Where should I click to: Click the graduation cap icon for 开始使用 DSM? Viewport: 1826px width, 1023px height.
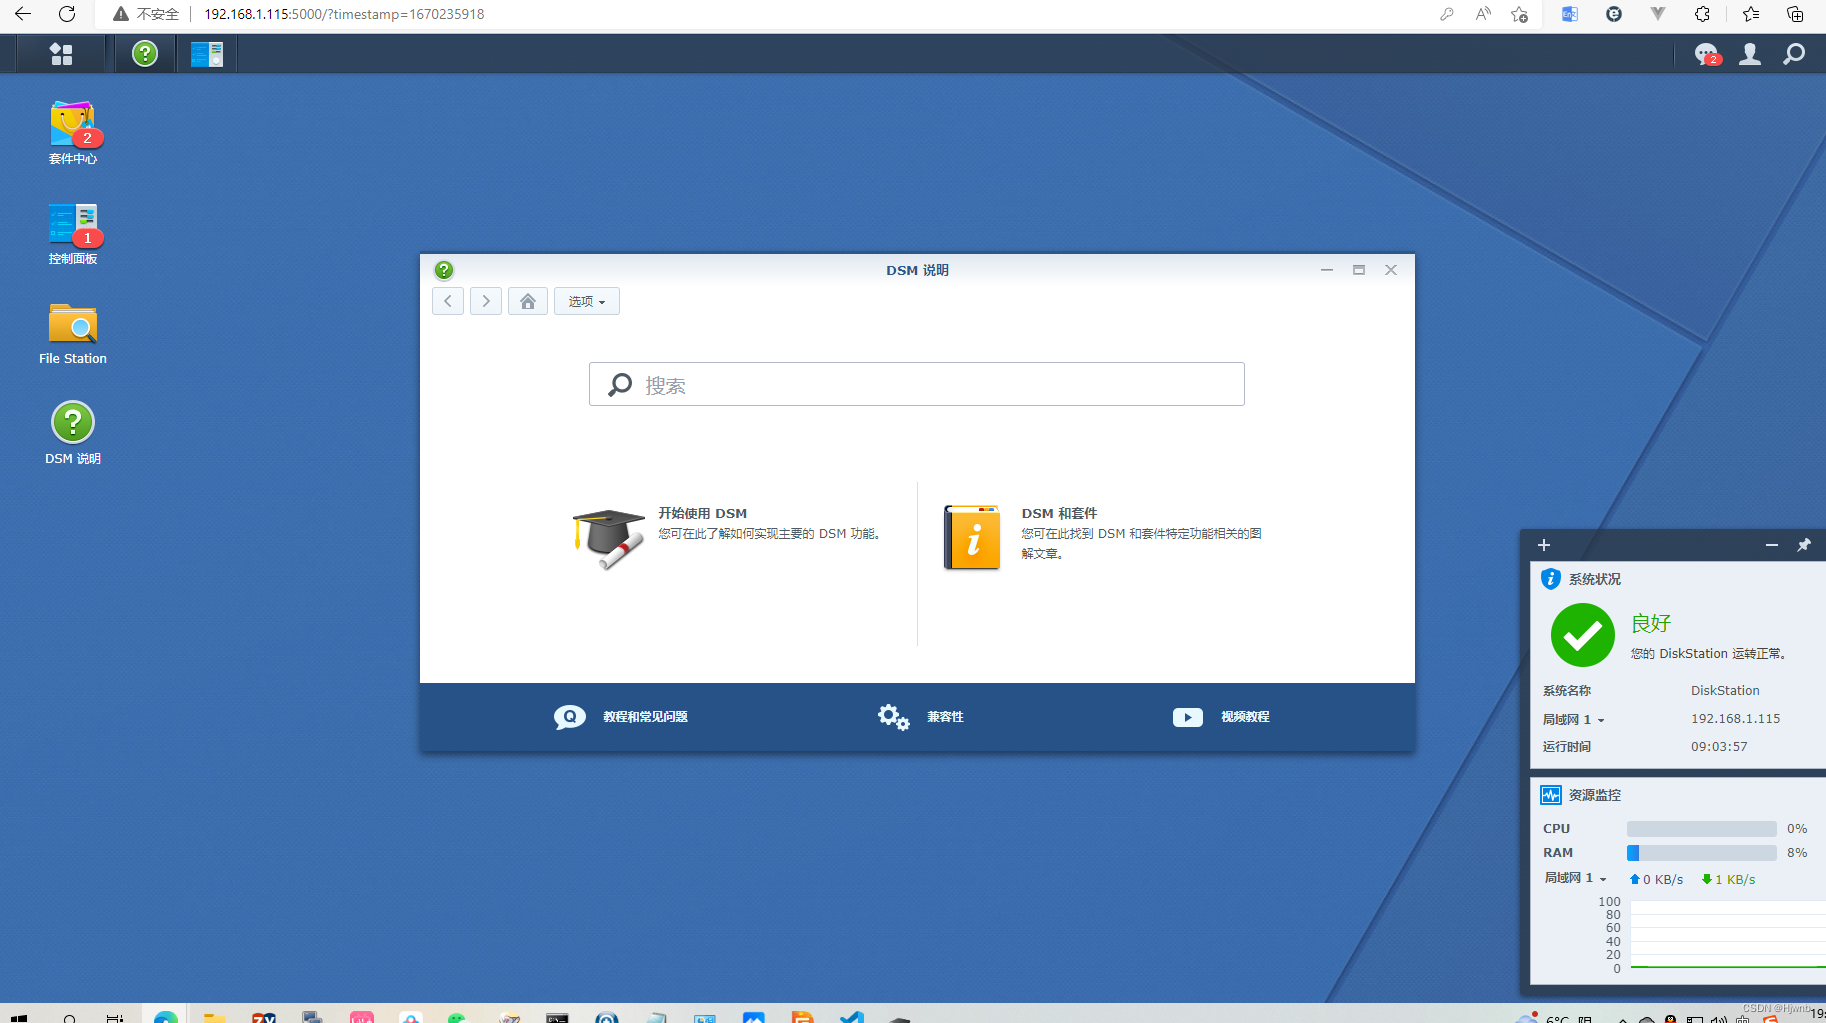coord(609,538)
